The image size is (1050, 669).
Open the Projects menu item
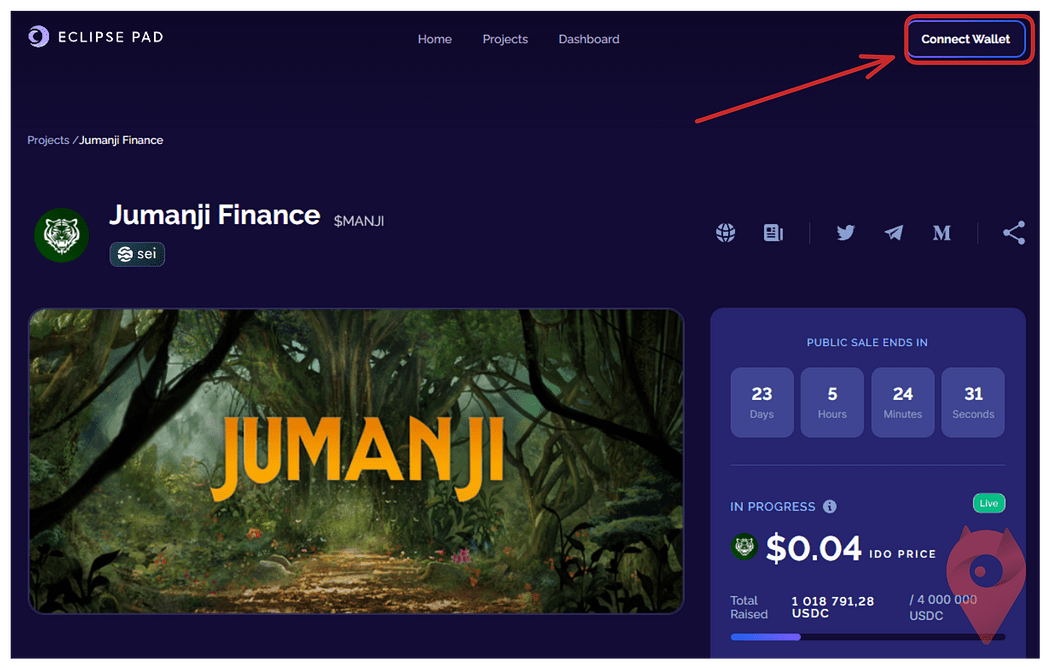505,39
